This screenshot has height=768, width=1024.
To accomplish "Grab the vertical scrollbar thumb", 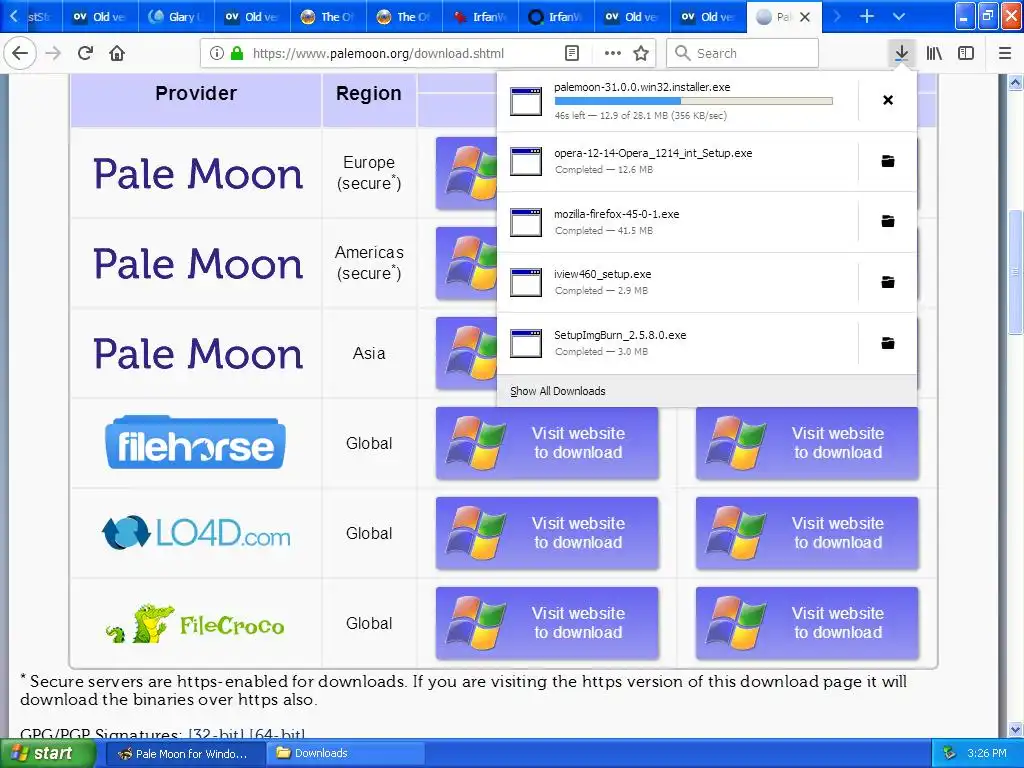I will click(x=1016, y=271).
